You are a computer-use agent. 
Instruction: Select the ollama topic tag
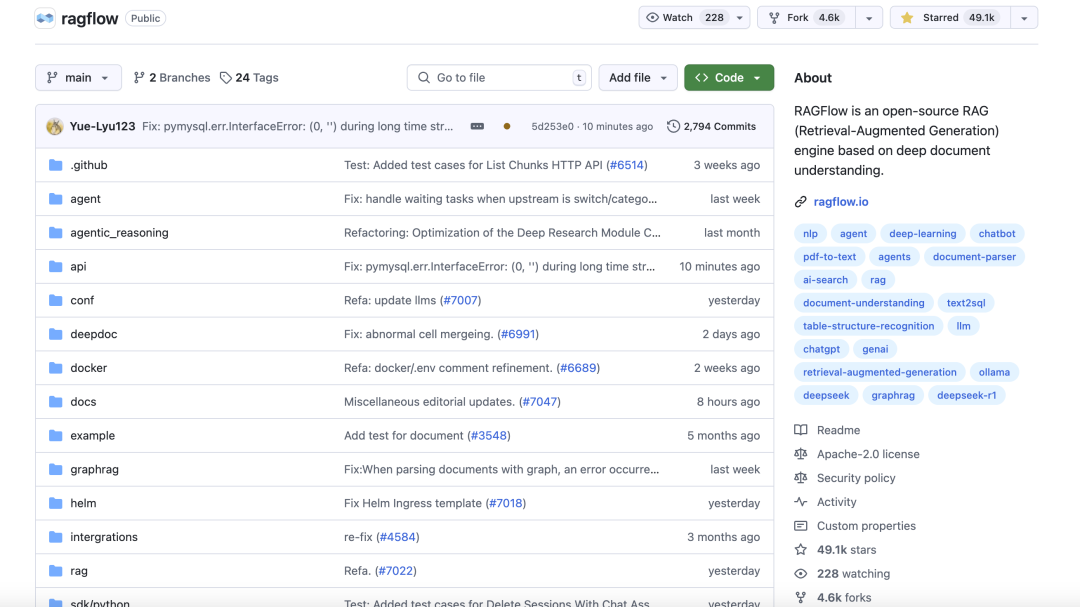[x=994, y=372]
